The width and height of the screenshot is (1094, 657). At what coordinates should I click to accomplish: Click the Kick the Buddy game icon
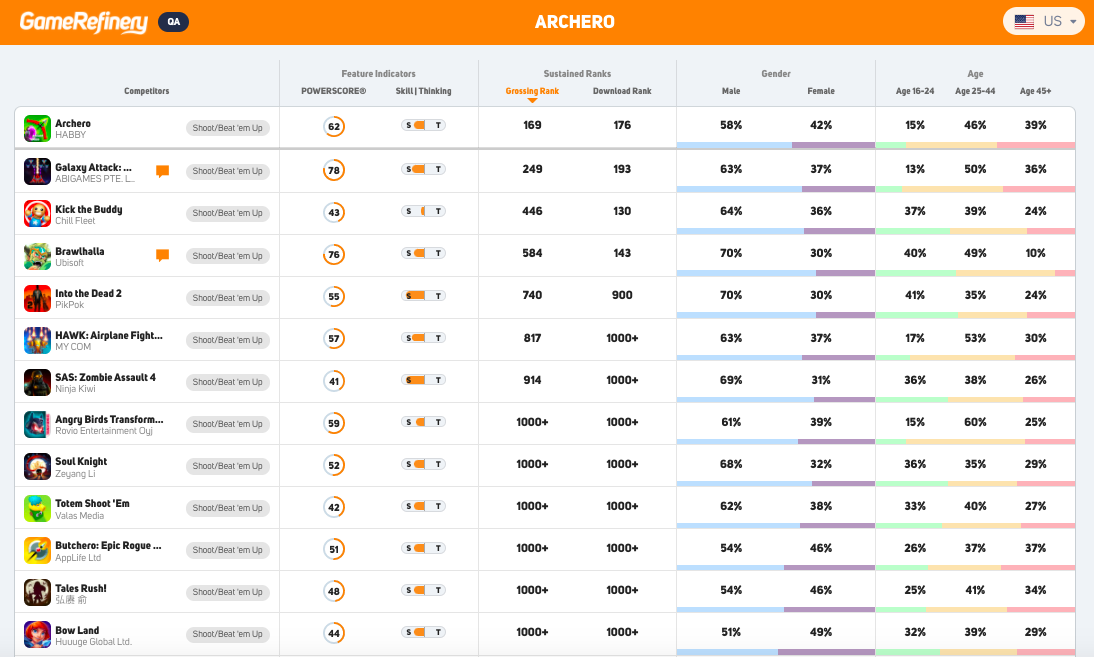[x=38, y=213]
